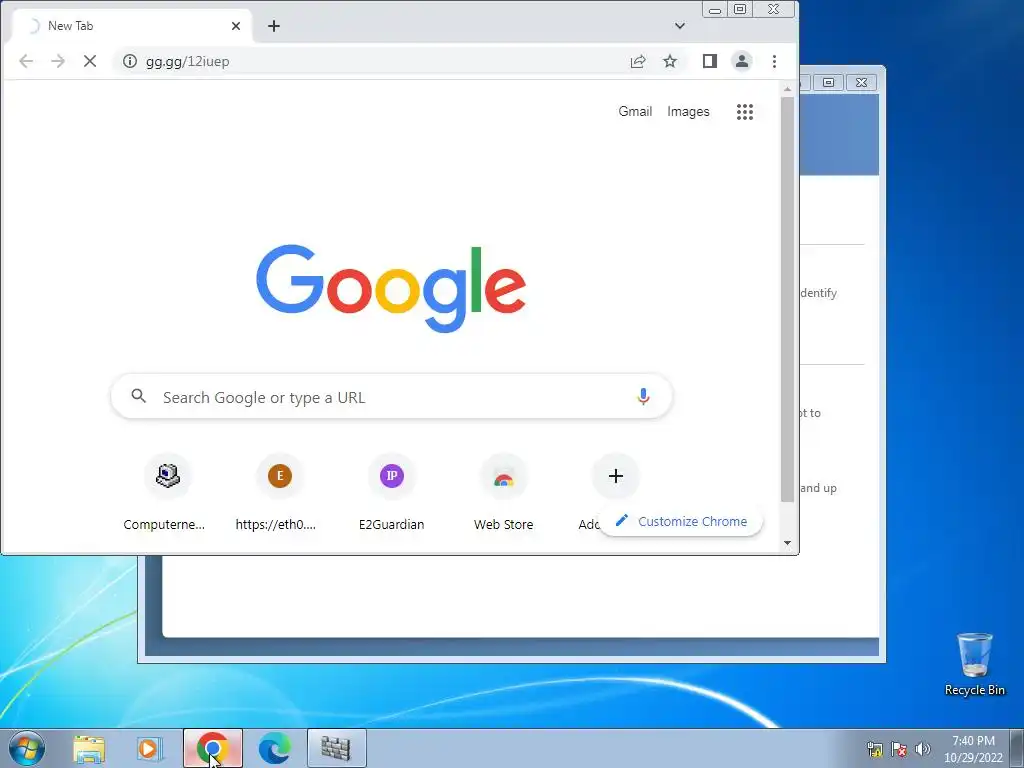1024x768 pixels.
Task: Open the E2Guardian shortcut tile
Action: point(391,493)
